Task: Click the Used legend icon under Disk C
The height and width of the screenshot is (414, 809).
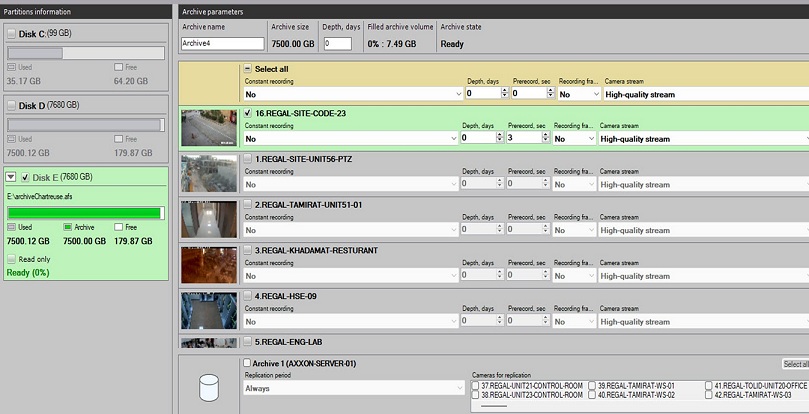Action: click(x=11, y=67)
